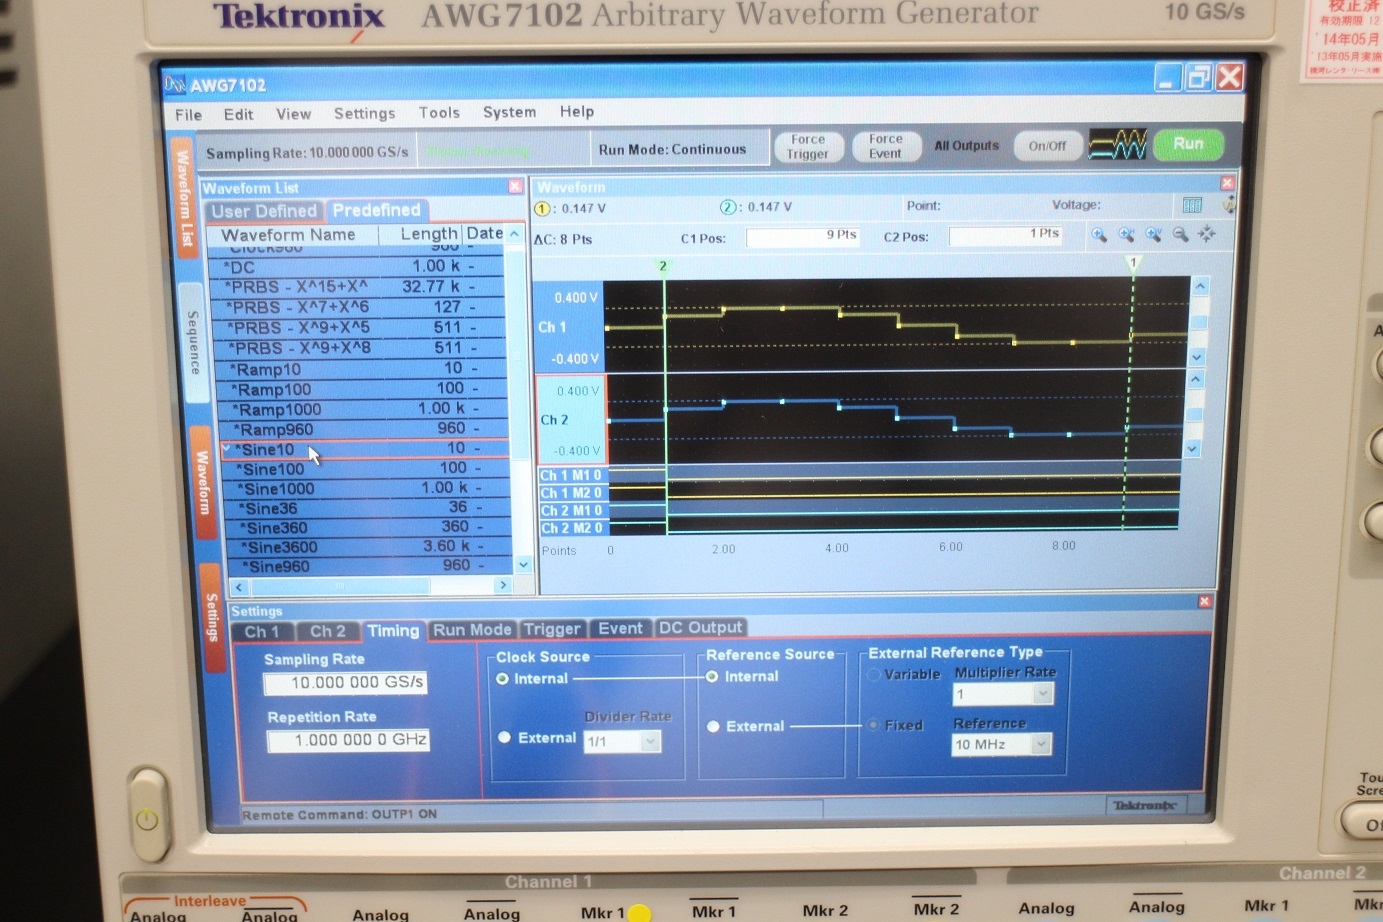The width and height of the screenshot is (1383, 922).
Task: Click the zoom fit arrows icon
Action: 1207,234
